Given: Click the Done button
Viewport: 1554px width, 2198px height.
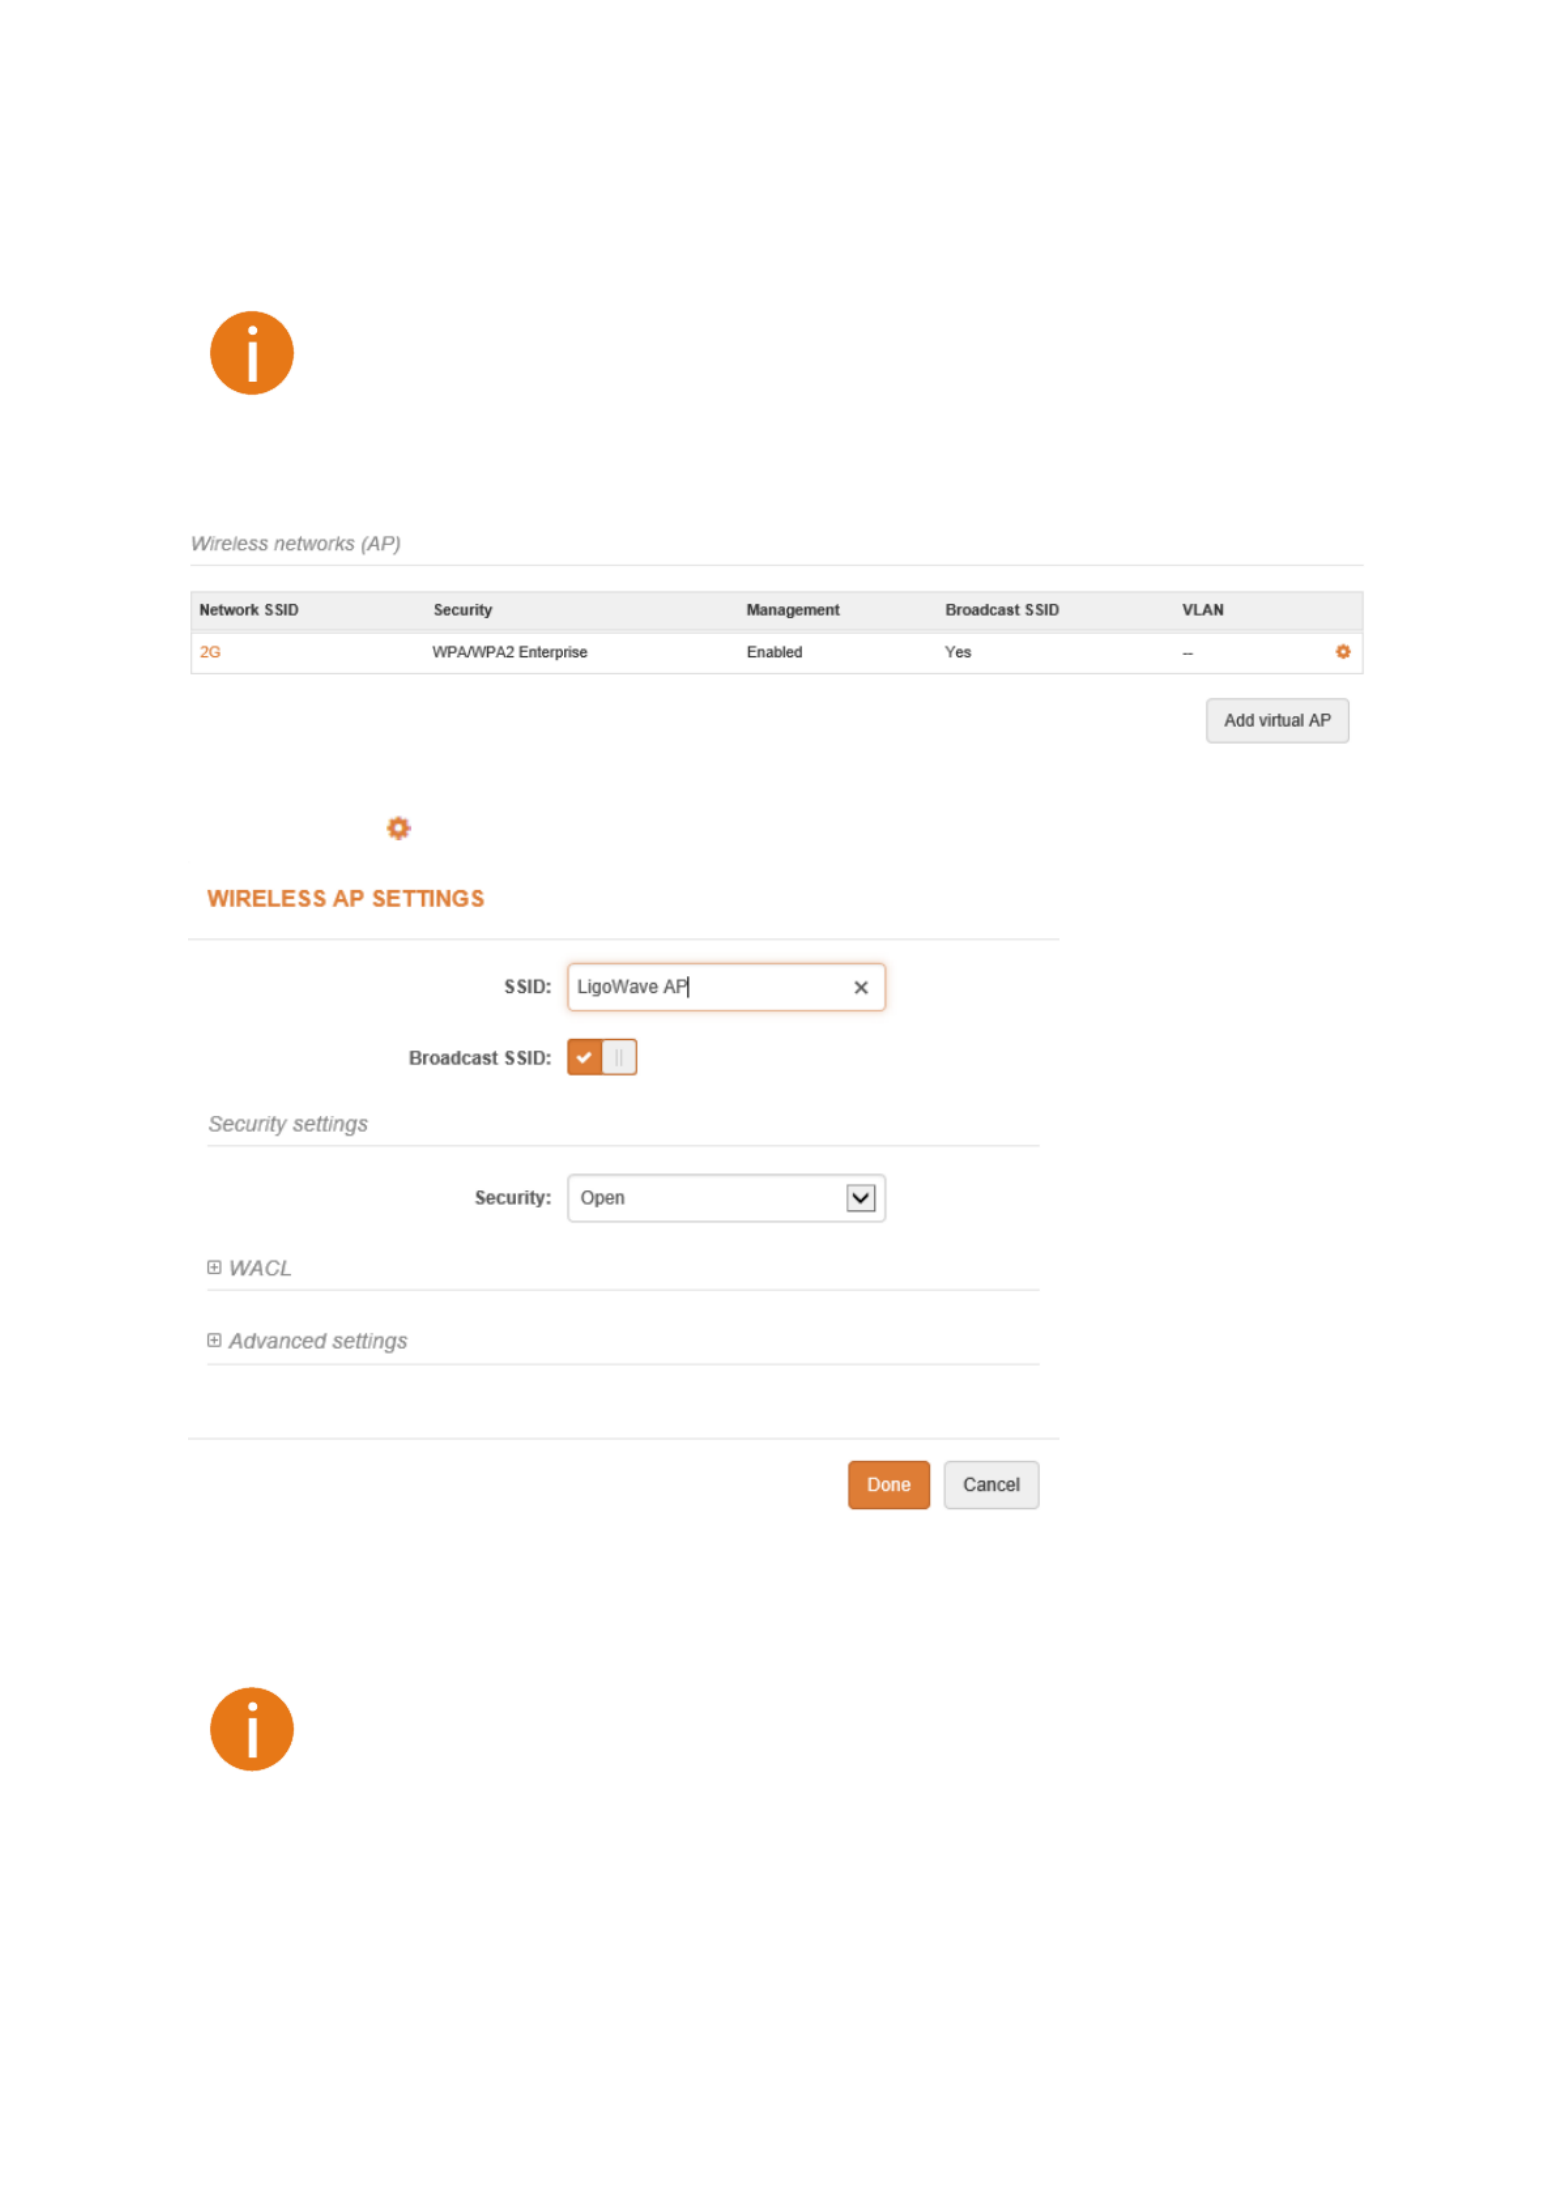Looking at the screenshot, I should [x=888, y=1484].
